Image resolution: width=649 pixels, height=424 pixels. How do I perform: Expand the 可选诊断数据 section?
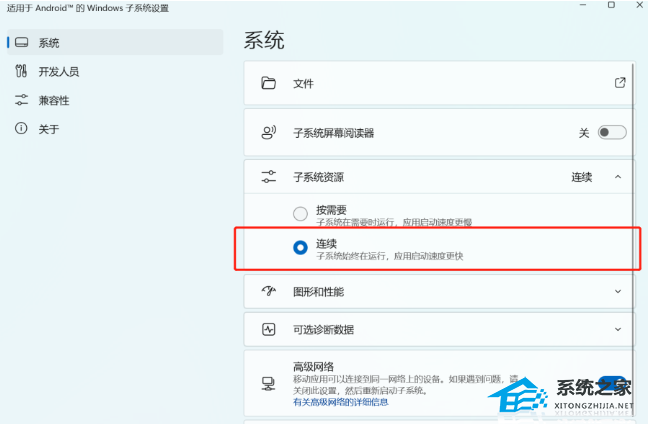(618, 329)
